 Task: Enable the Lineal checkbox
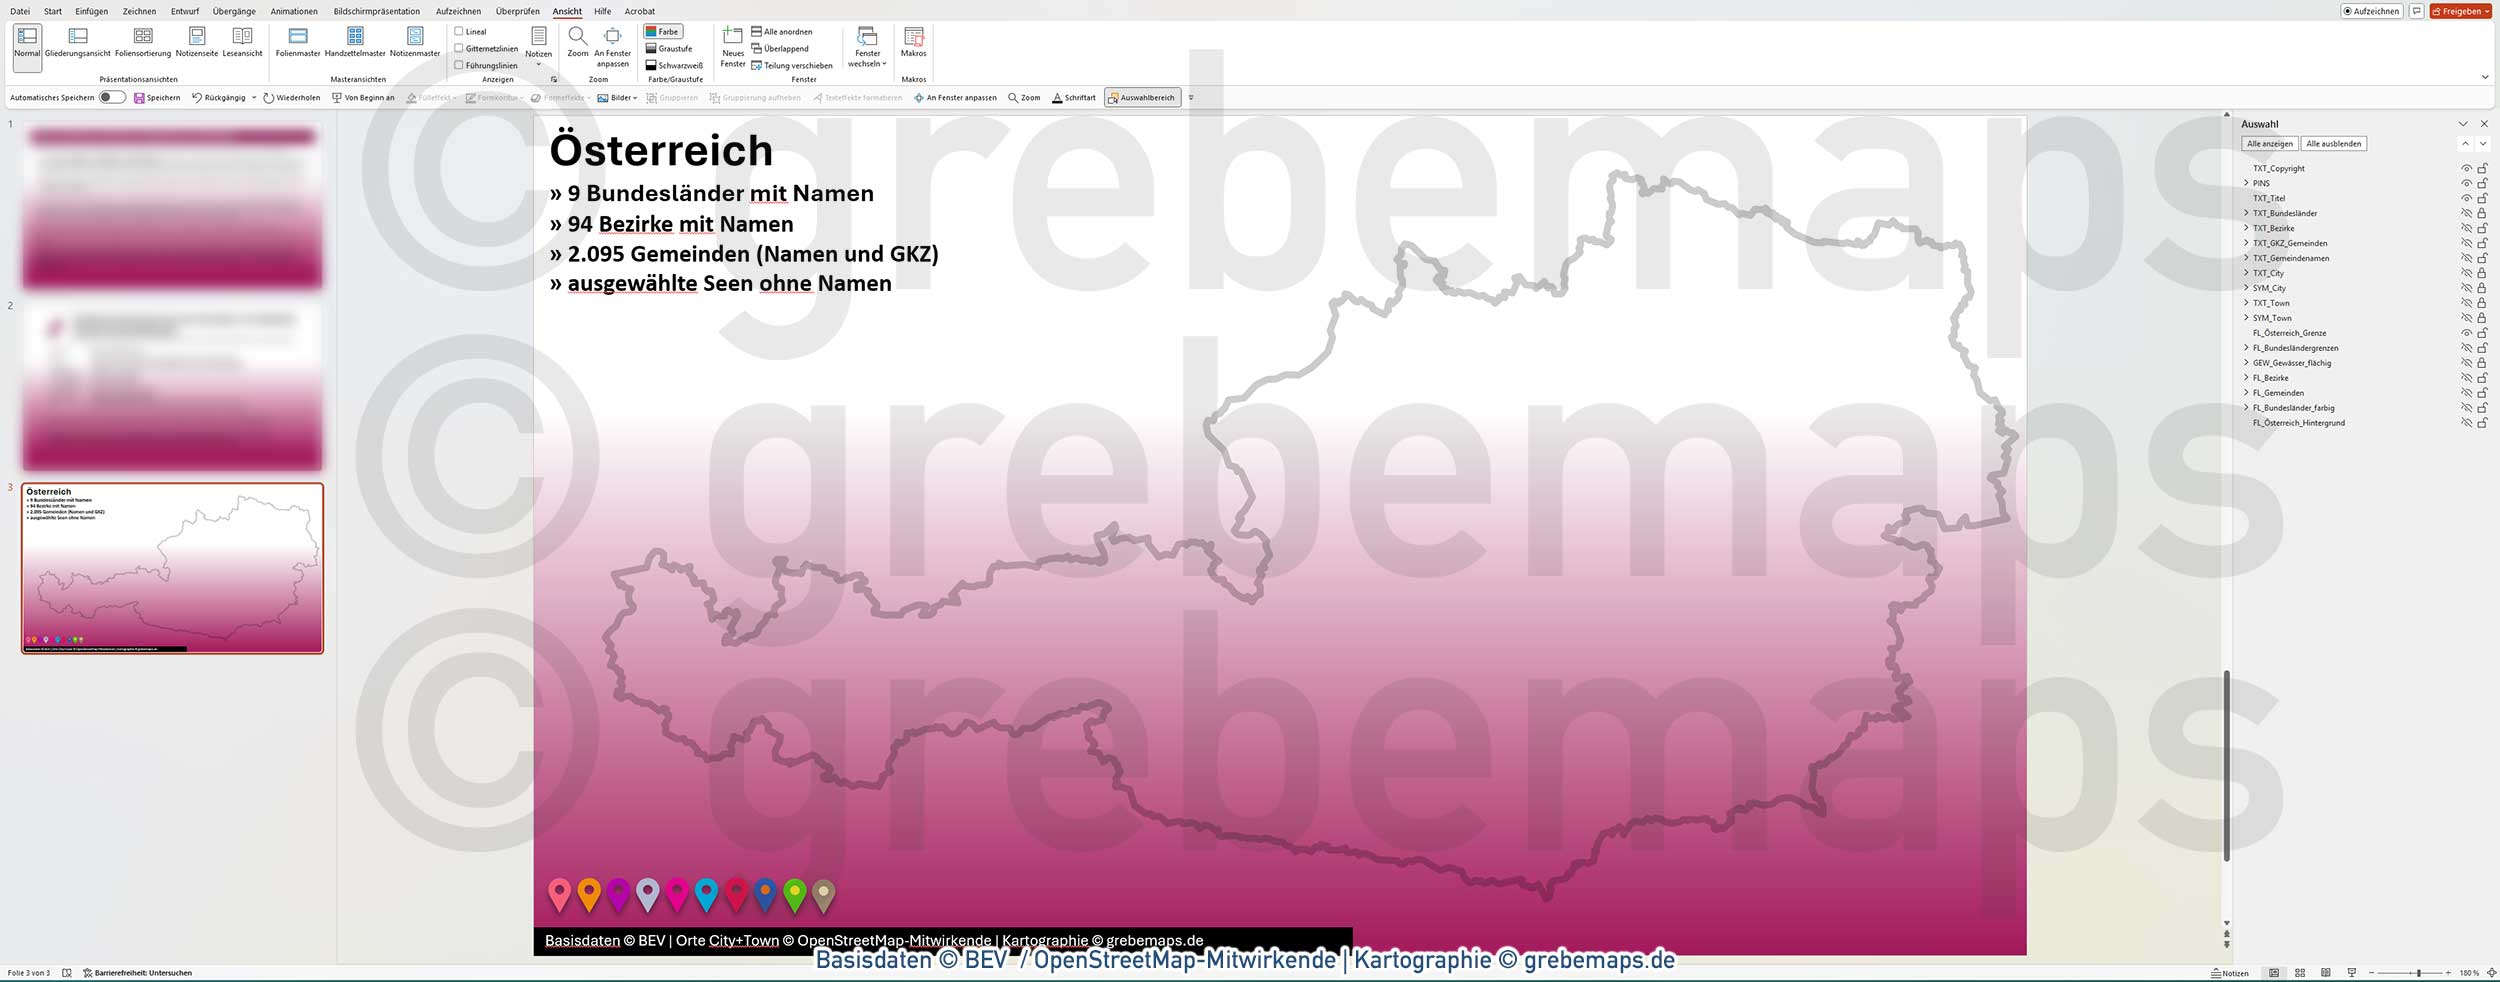point(457,30)
